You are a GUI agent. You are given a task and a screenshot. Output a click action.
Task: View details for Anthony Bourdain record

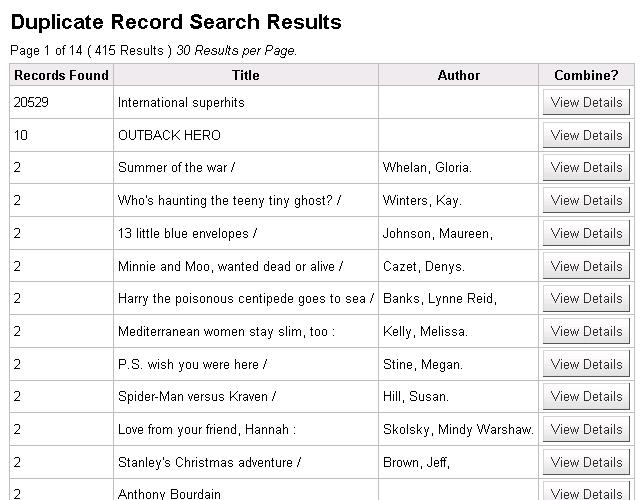click(586, 492)
